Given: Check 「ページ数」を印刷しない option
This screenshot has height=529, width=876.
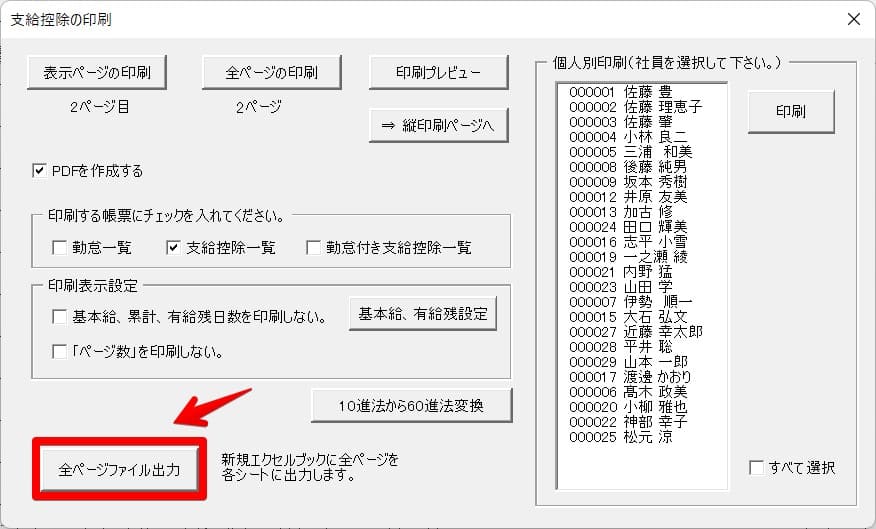Looking at the screenshot, I should [59, 351].
